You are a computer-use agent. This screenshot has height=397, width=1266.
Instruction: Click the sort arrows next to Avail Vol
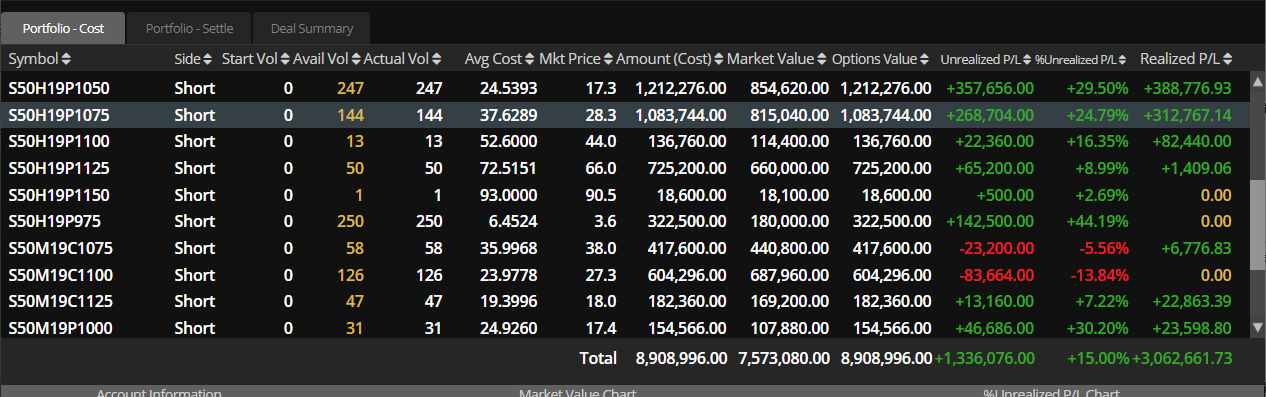[356, 59]
